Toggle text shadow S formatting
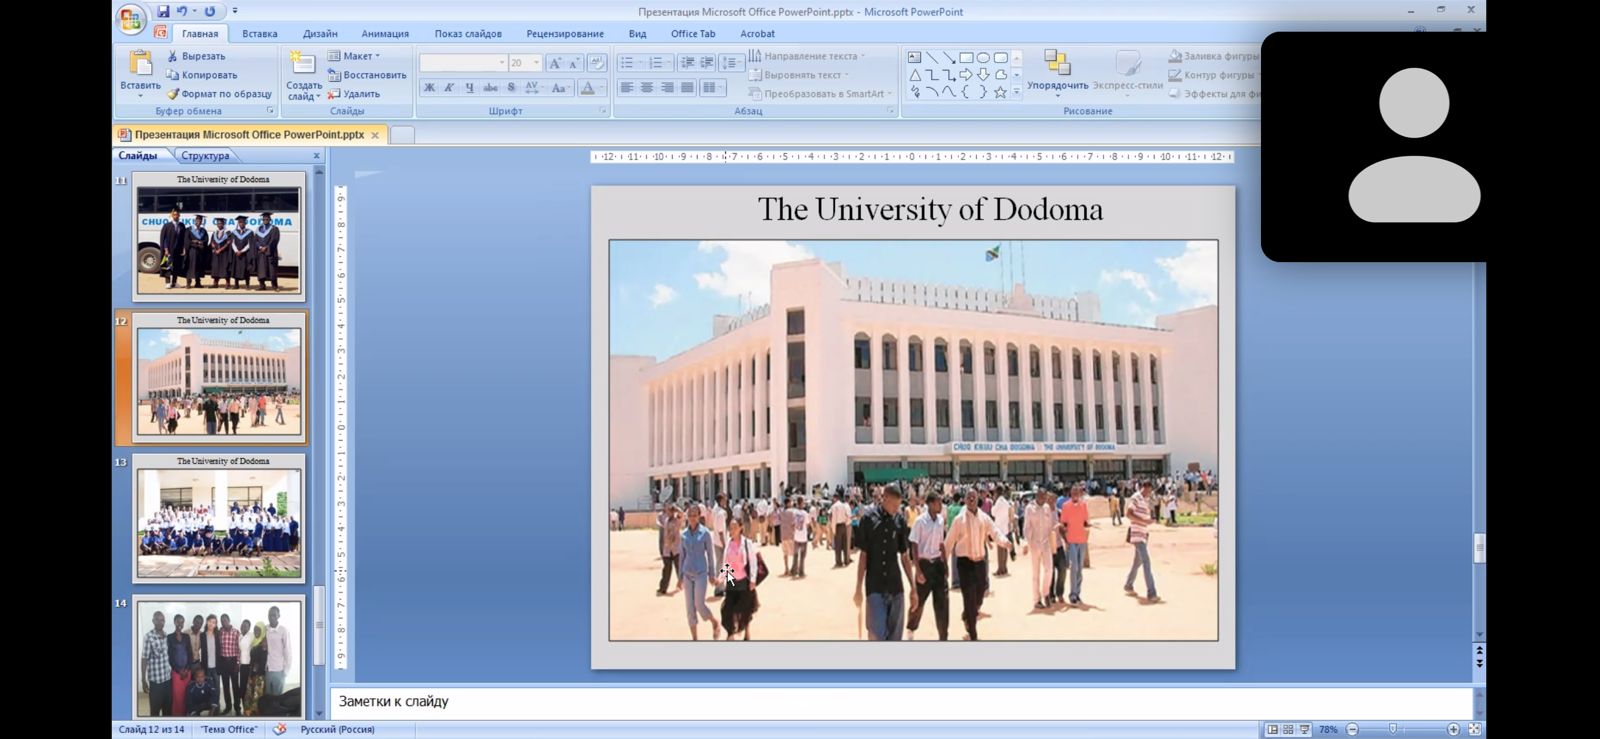1600x739 pixels. (511, 88)
